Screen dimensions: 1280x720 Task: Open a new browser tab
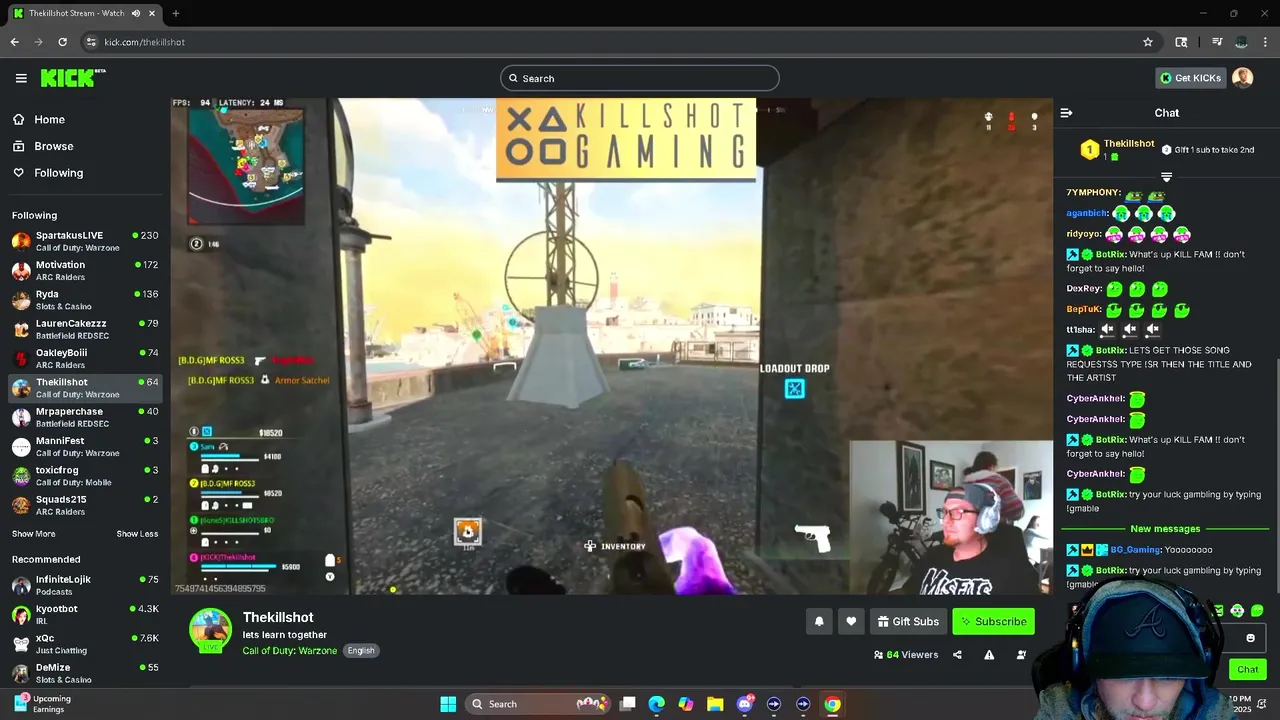[175, 13]
